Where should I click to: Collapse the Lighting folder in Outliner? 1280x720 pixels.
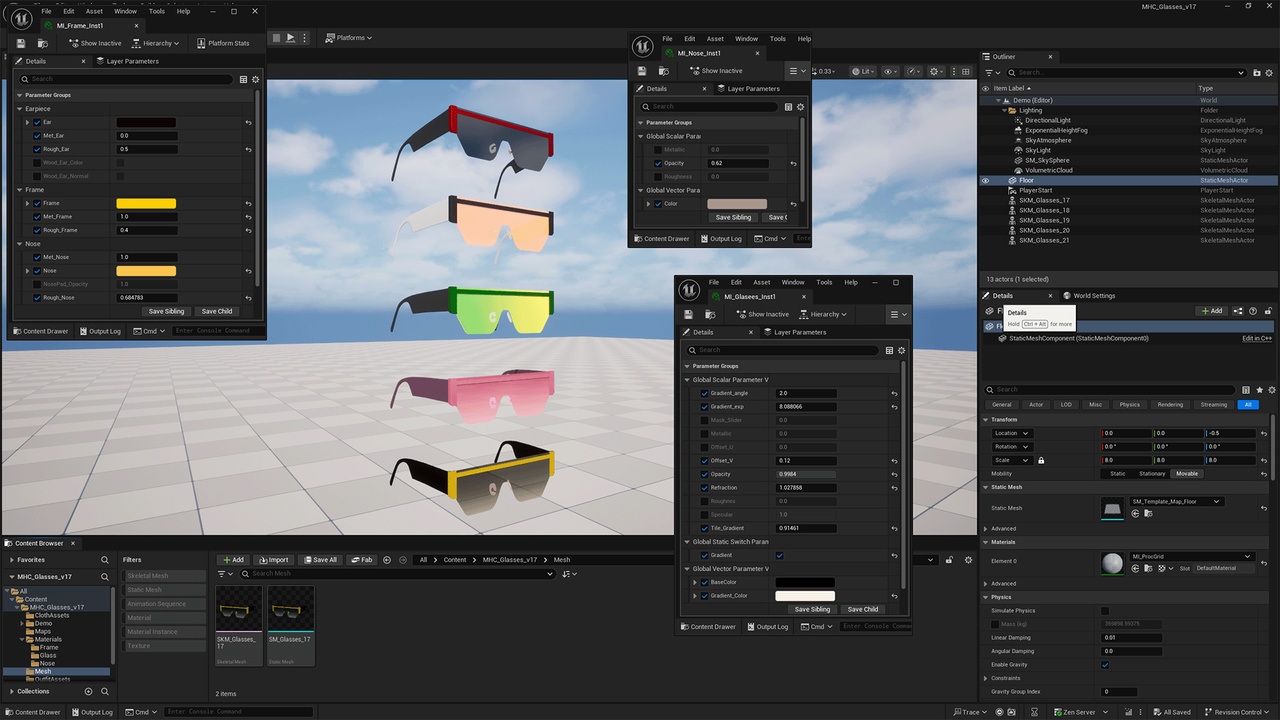[x=1006, y=110]
